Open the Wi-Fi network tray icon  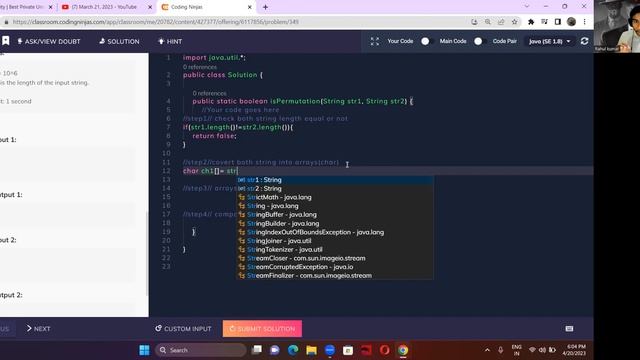[532, 350]
